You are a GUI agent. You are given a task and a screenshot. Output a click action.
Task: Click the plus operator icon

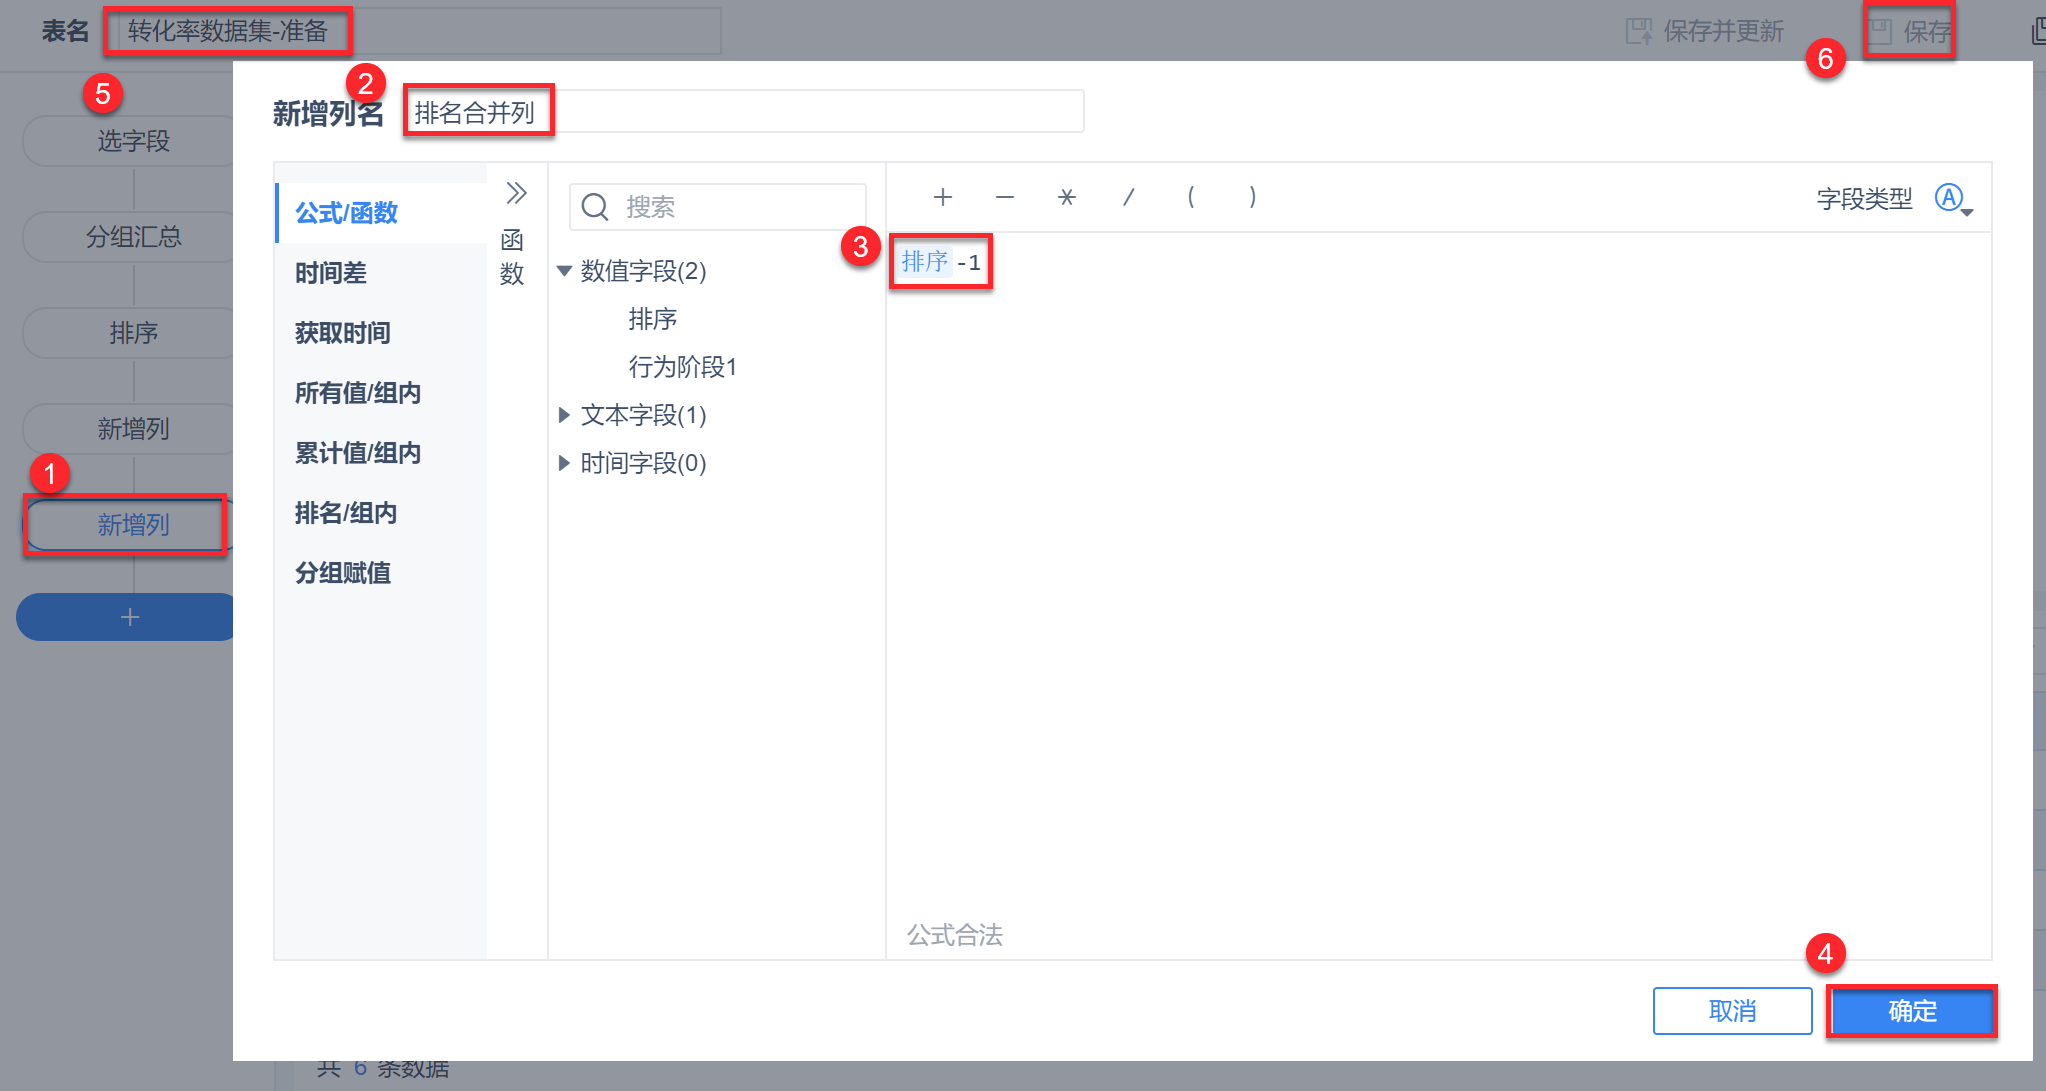coord(942,197)
